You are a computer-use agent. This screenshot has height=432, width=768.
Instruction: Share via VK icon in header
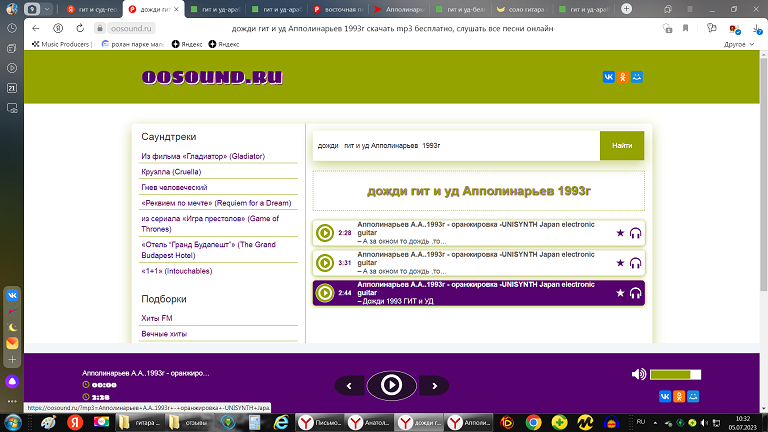point(608,77)
